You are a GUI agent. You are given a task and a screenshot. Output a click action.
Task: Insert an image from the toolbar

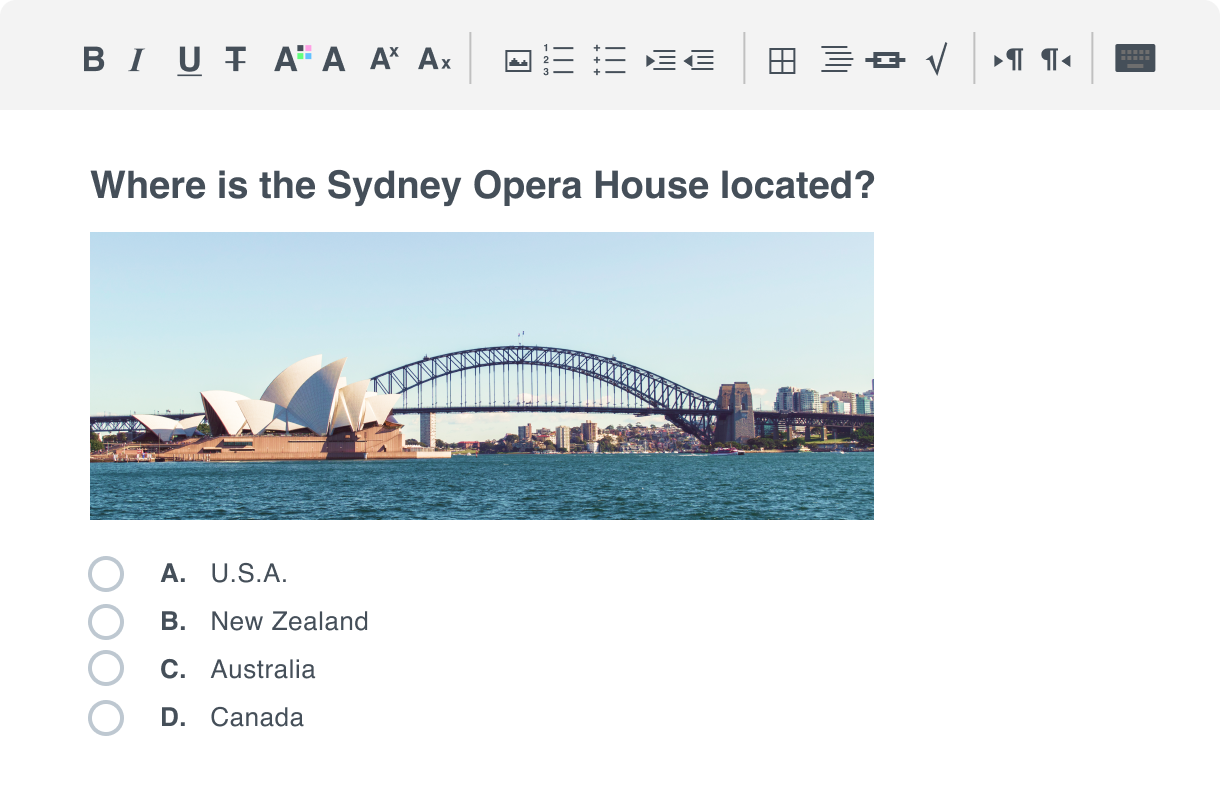(x=517, y=61)
